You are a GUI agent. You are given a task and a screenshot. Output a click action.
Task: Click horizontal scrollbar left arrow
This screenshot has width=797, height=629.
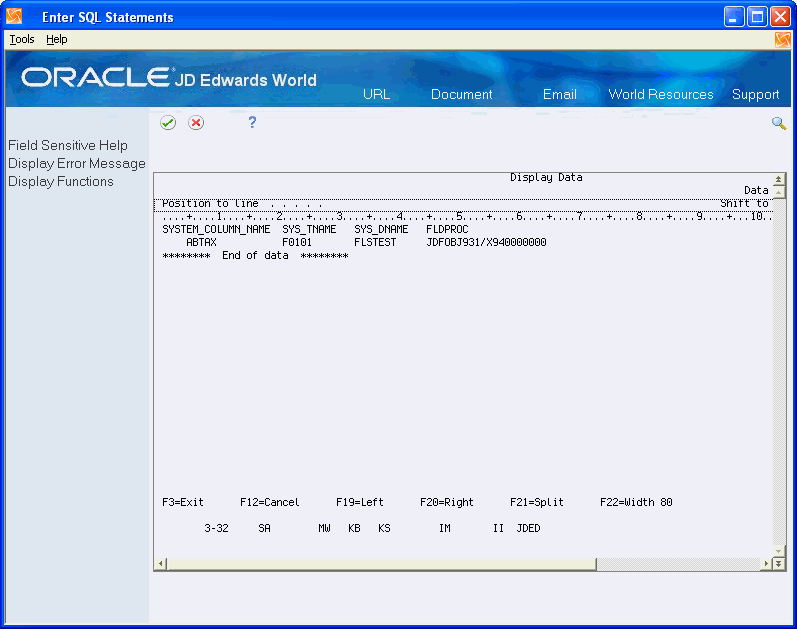(161, 563)
